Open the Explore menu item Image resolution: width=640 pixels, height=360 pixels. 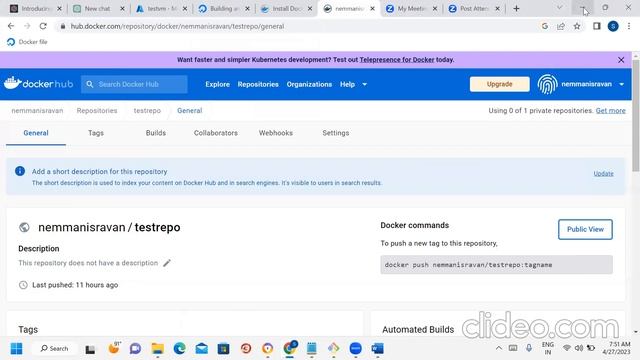tap(218, 84)
